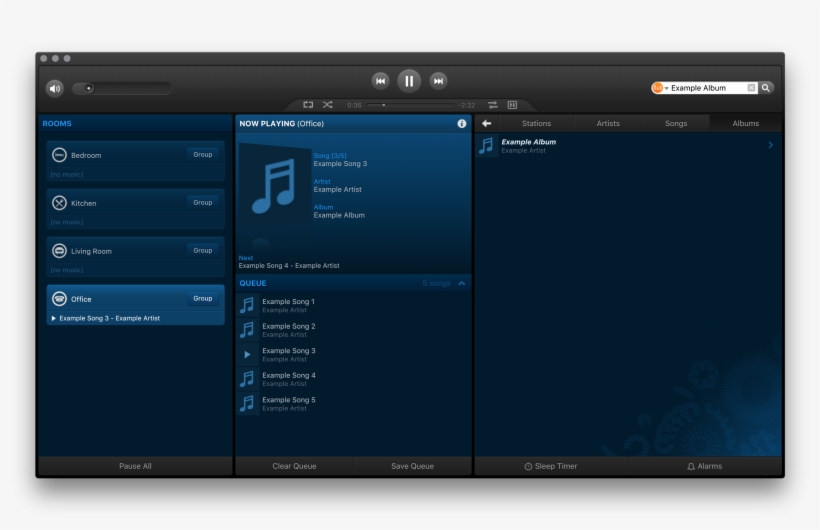
Task: Save Queue
Action: pyautogui.click(x=413, y=466)
